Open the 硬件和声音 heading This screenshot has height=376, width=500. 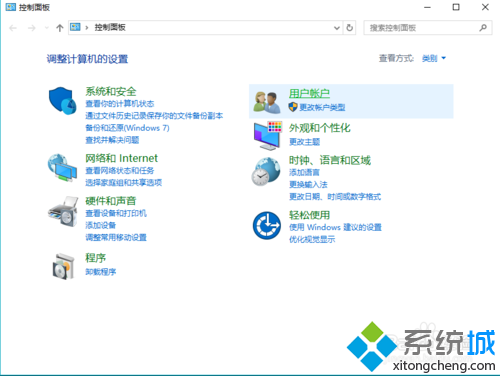pos(111,201)
